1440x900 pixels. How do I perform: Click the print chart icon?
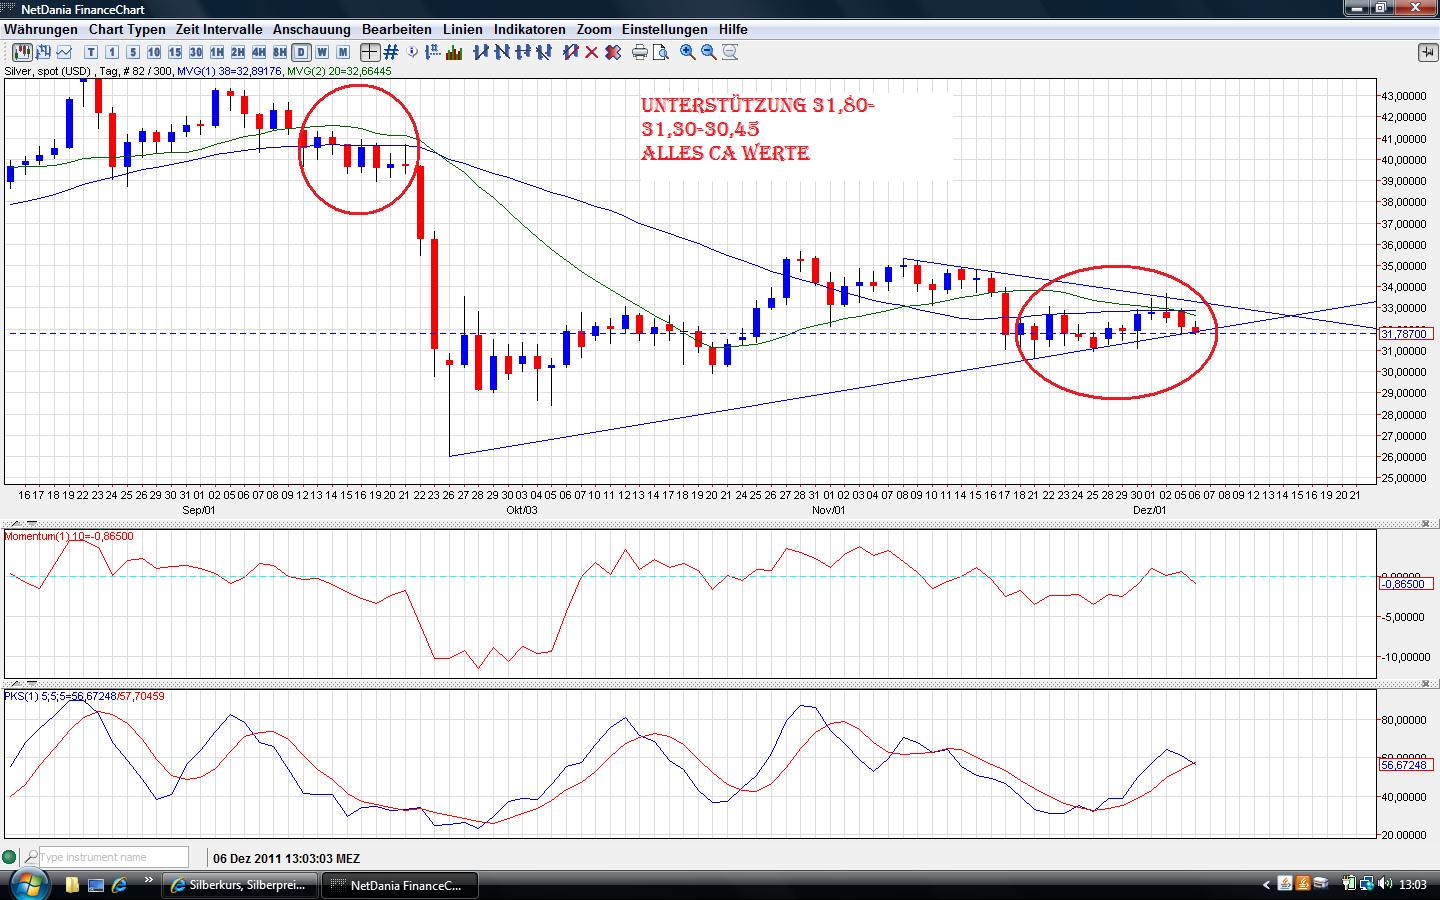[x=640, y=52]
